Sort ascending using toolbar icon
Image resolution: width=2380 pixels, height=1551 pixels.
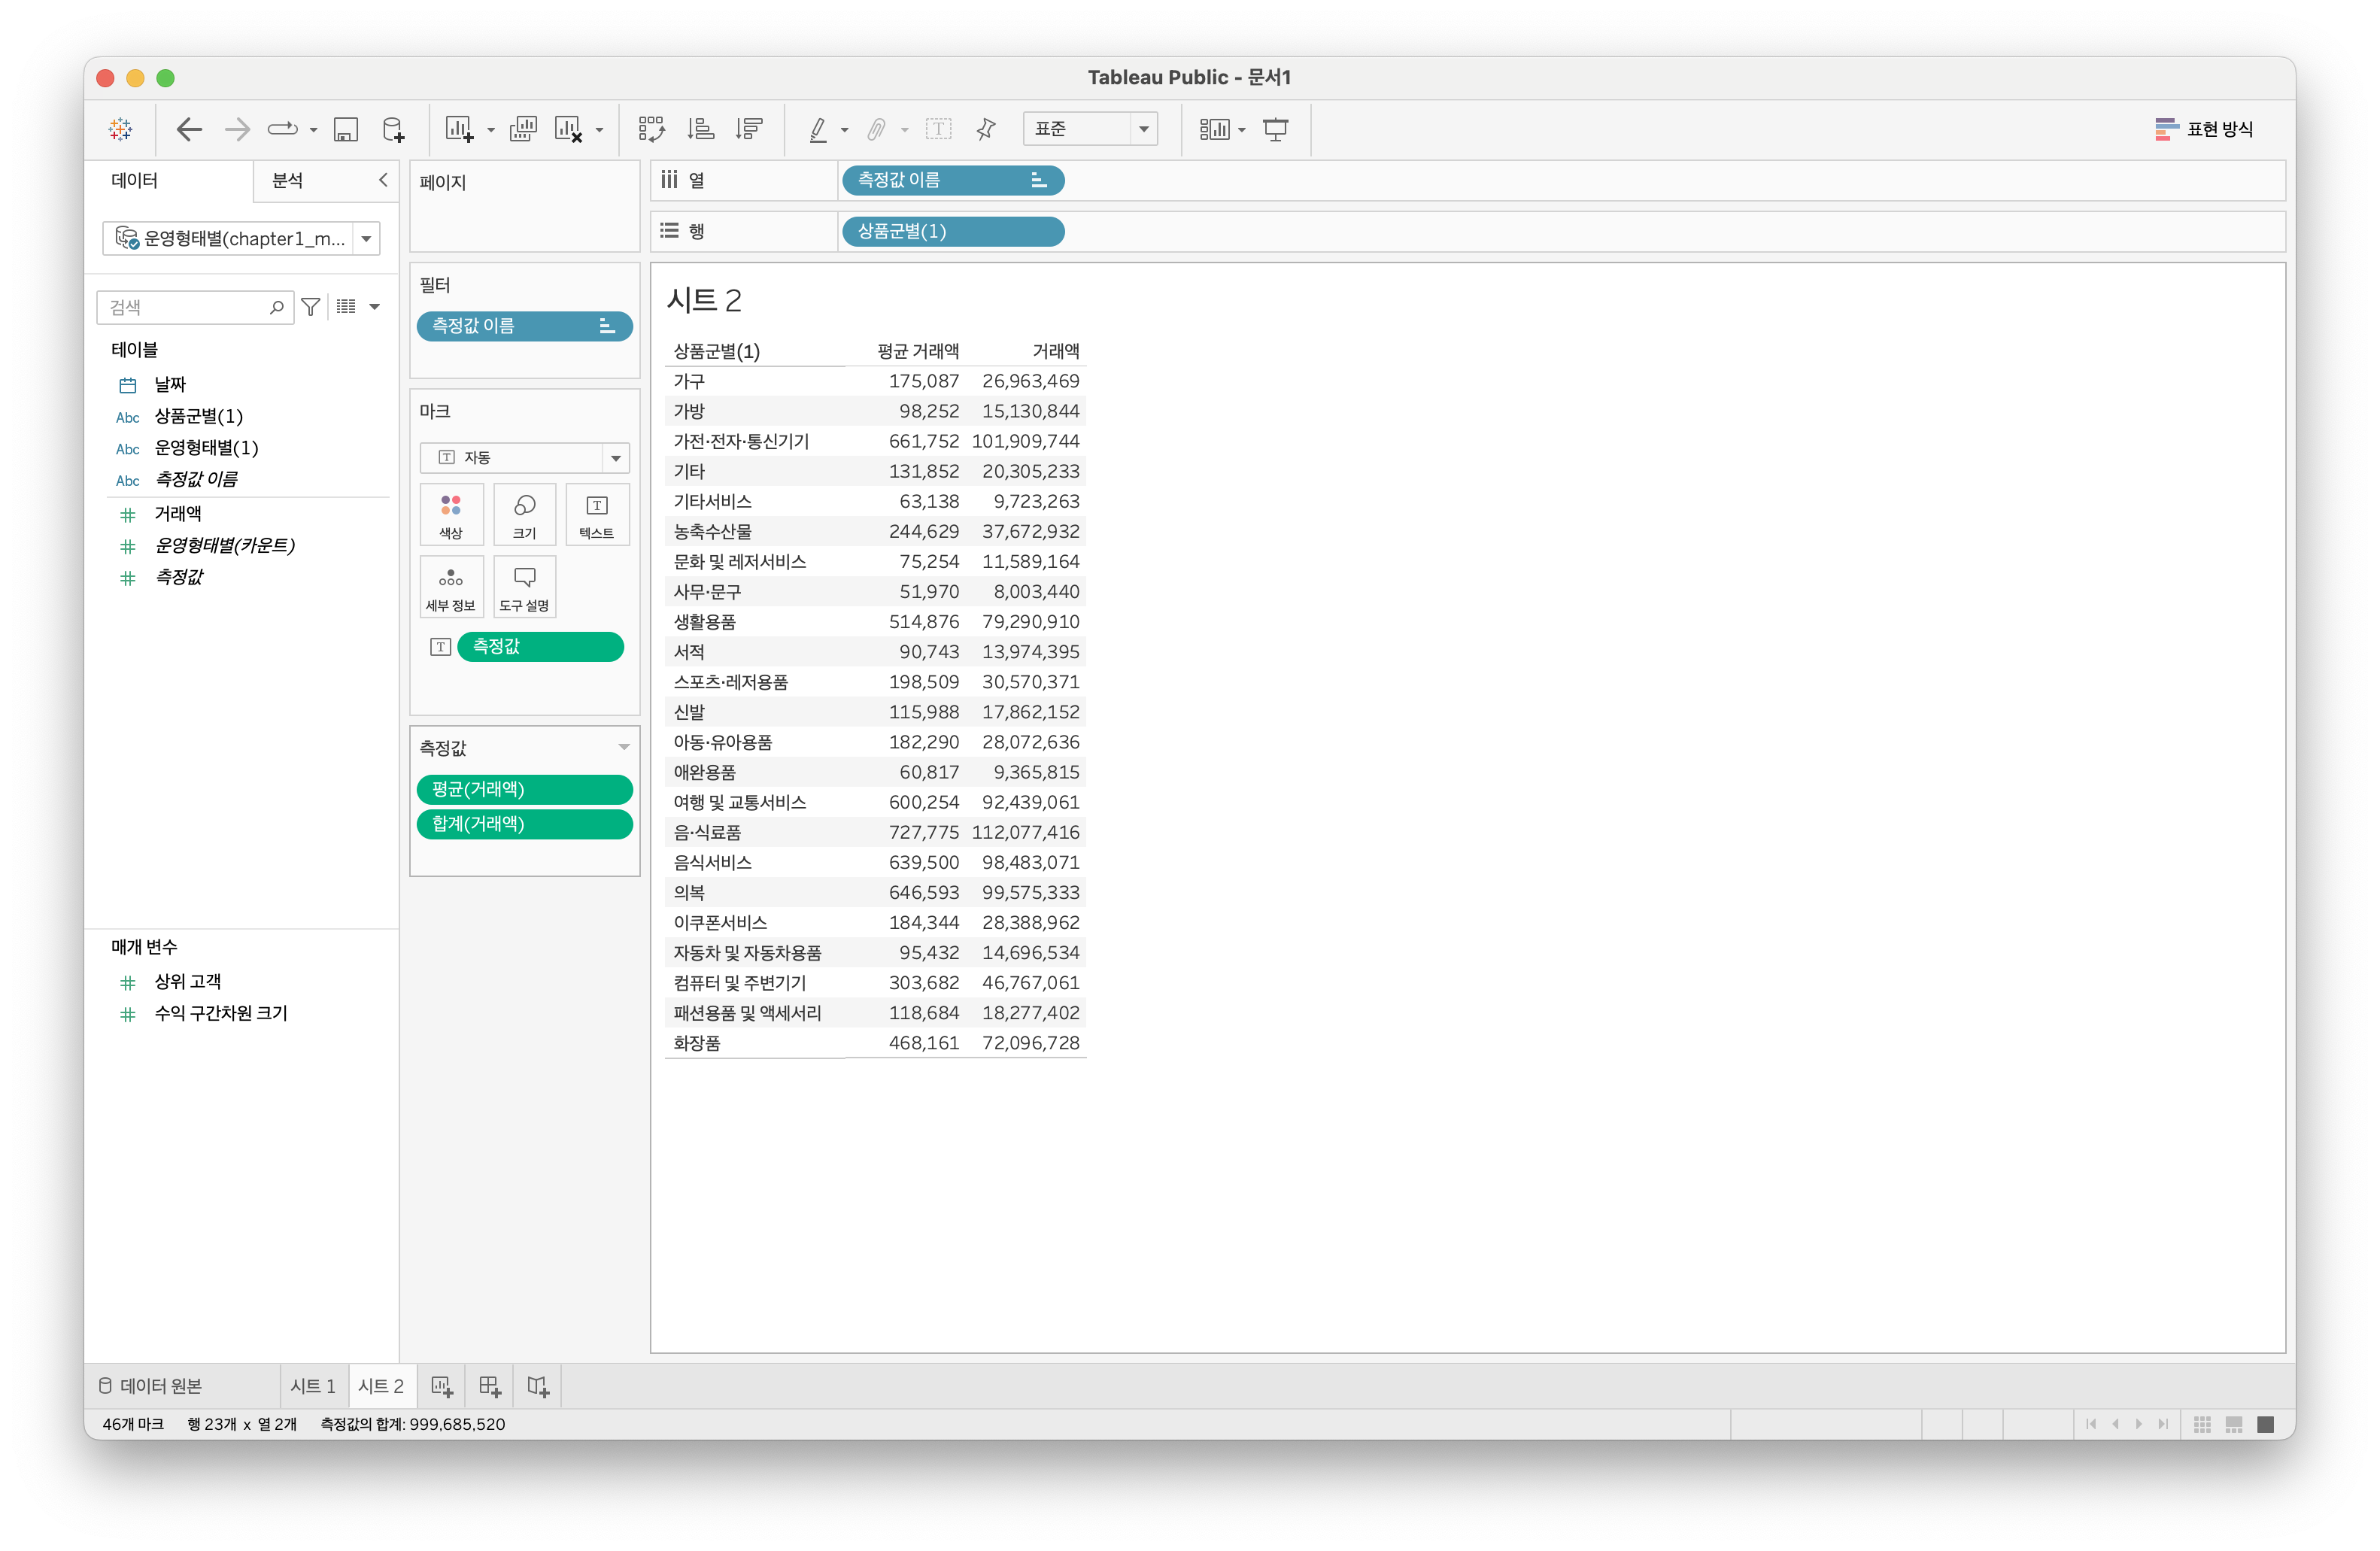point(700,129)
